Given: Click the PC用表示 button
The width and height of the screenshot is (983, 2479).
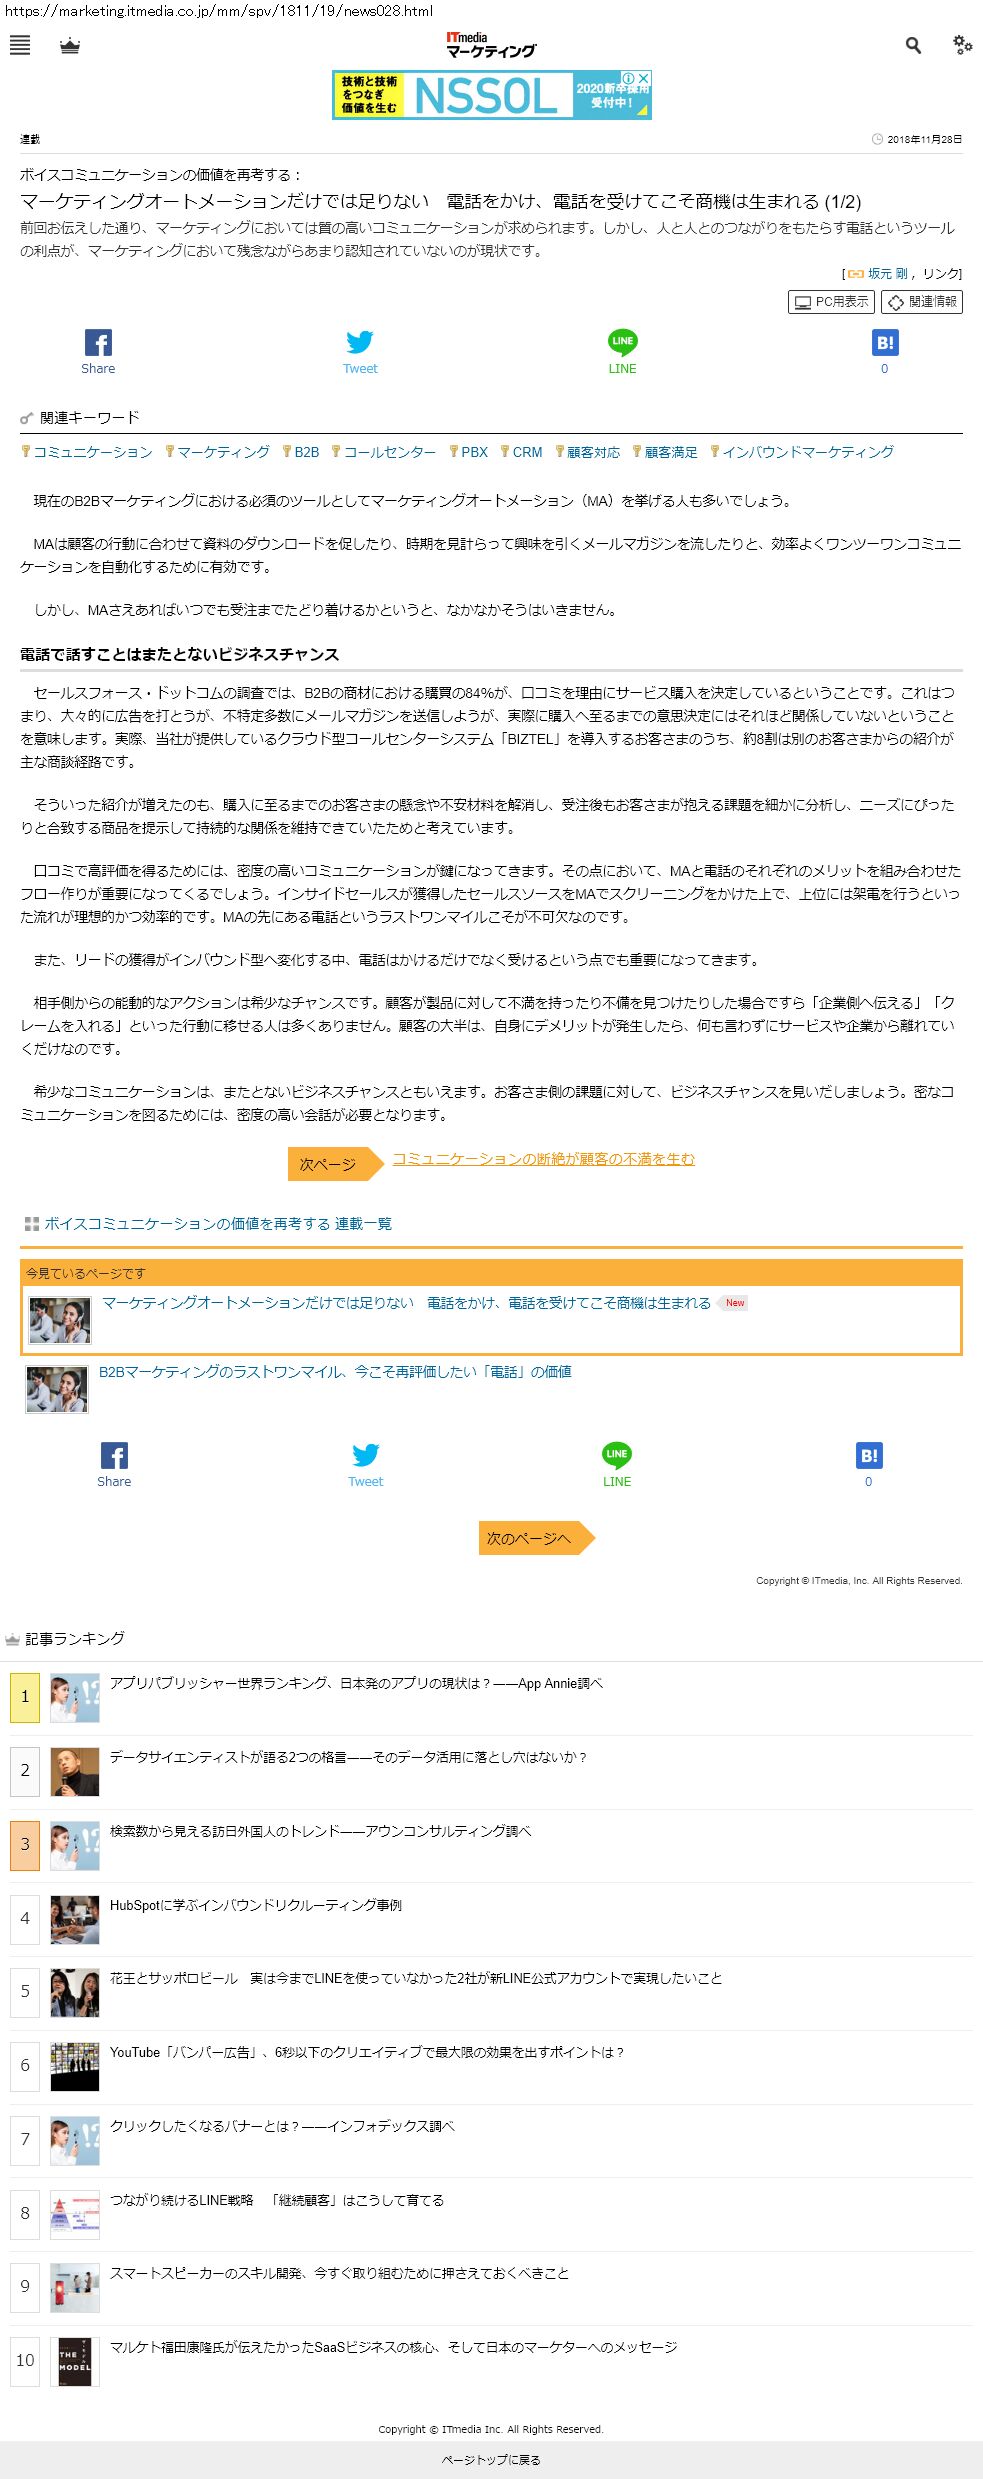Looking at the screenshot, I should coord(831,302).
